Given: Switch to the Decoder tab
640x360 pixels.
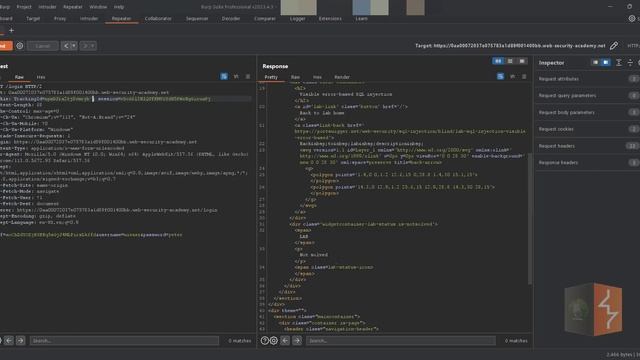Looking at the screenshot, I should click(231, 18).
